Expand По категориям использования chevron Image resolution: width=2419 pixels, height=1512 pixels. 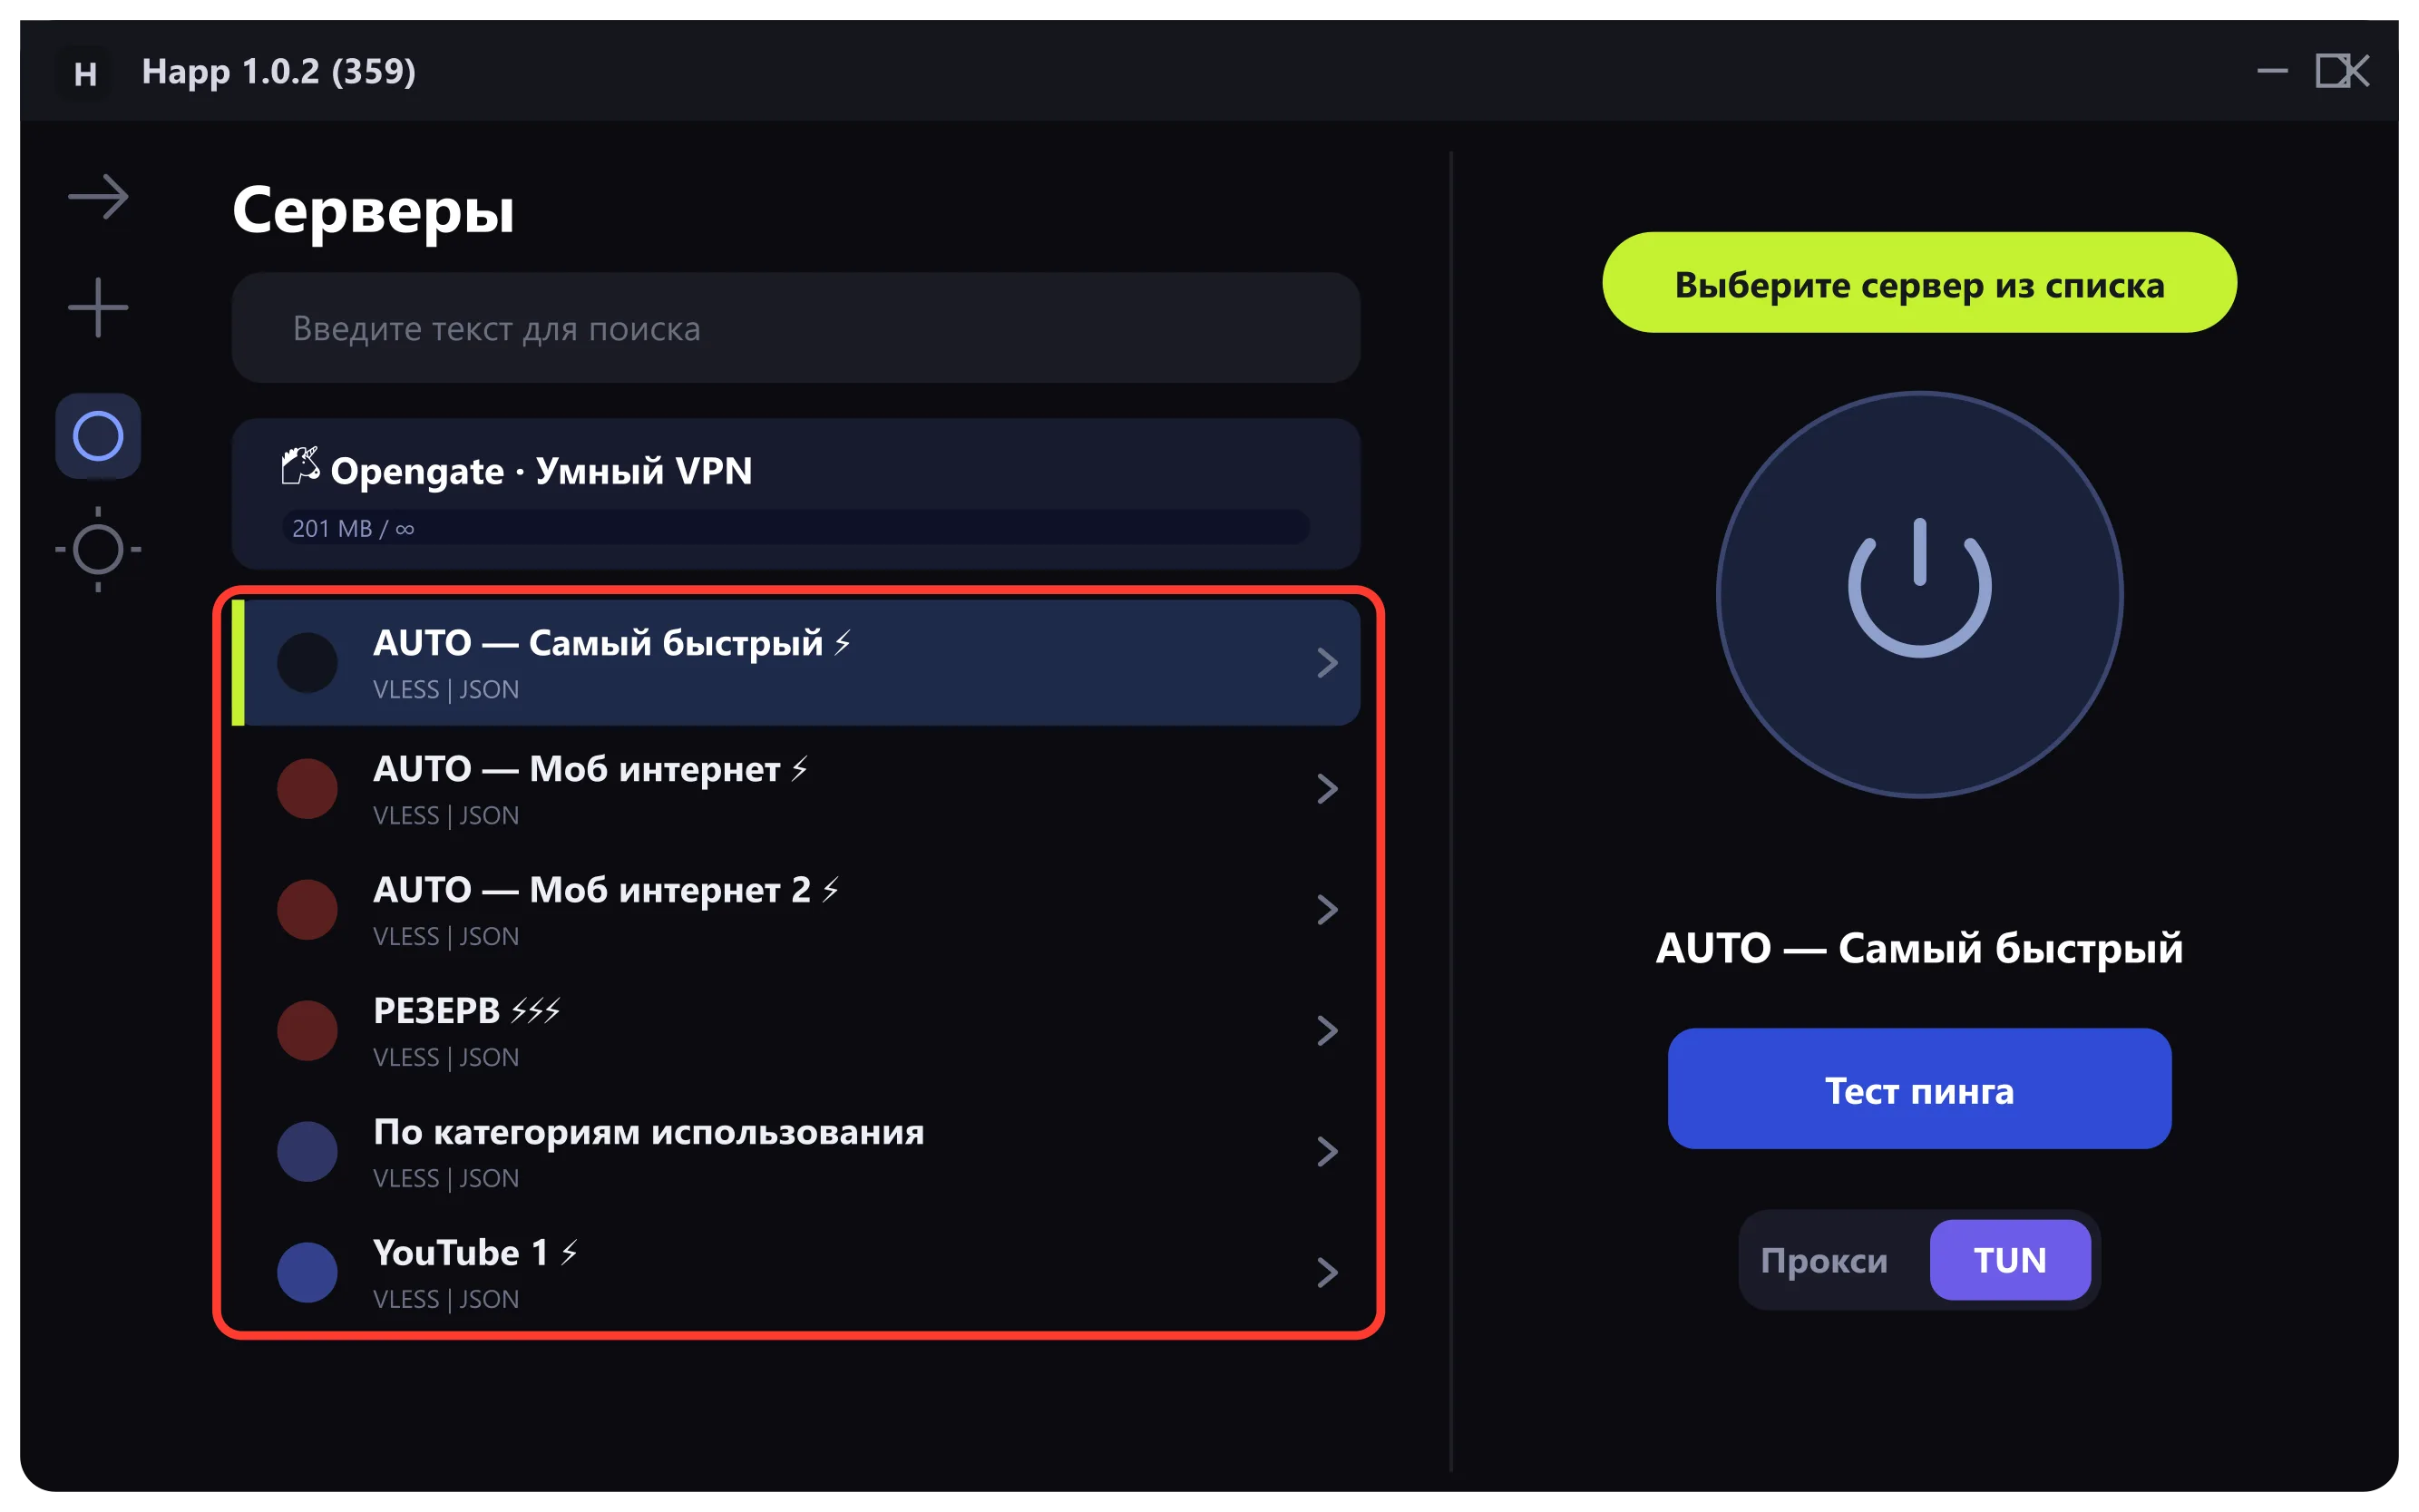[x=1327, y=1152]
